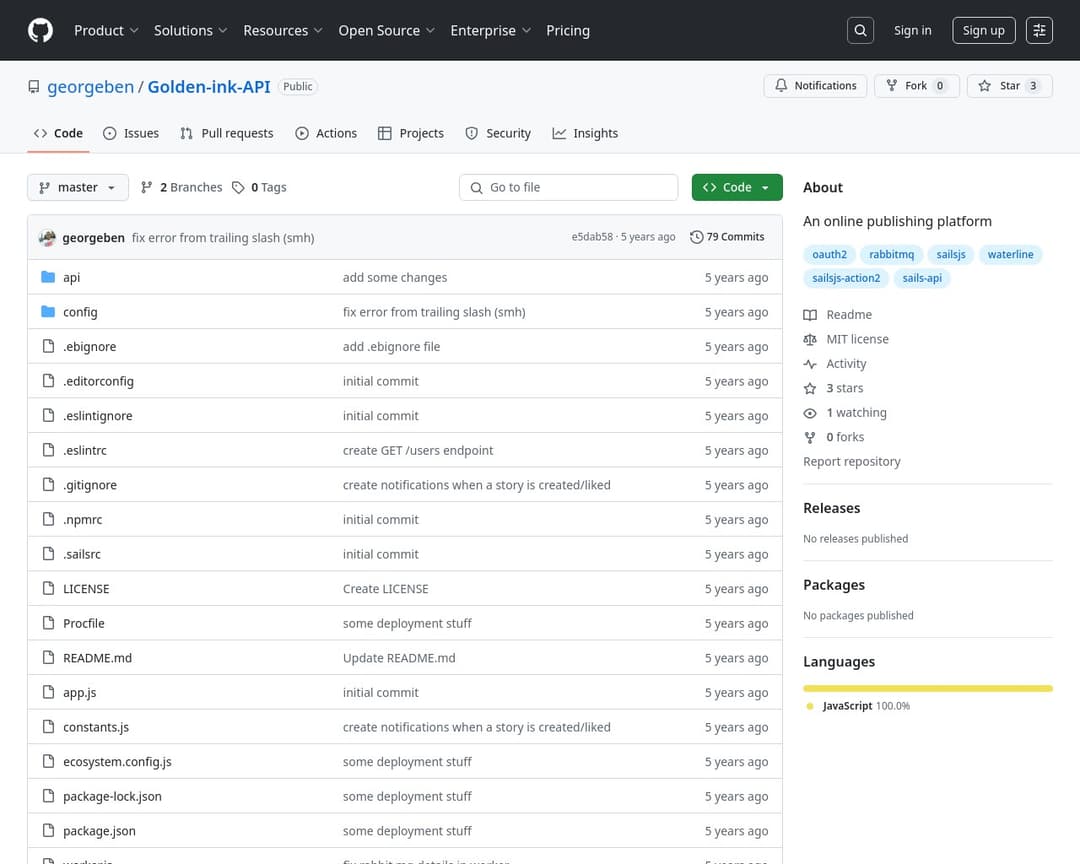
Task: Click the tag icon beside 0 Tags
Action: 238,187
